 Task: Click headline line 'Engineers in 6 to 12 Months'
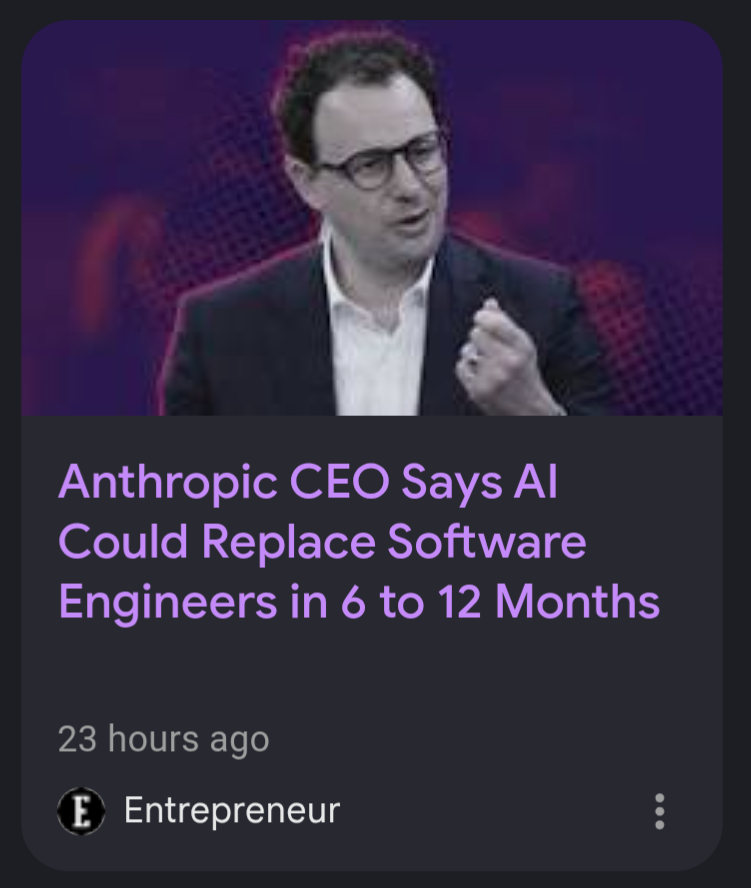tap(359, 601)
